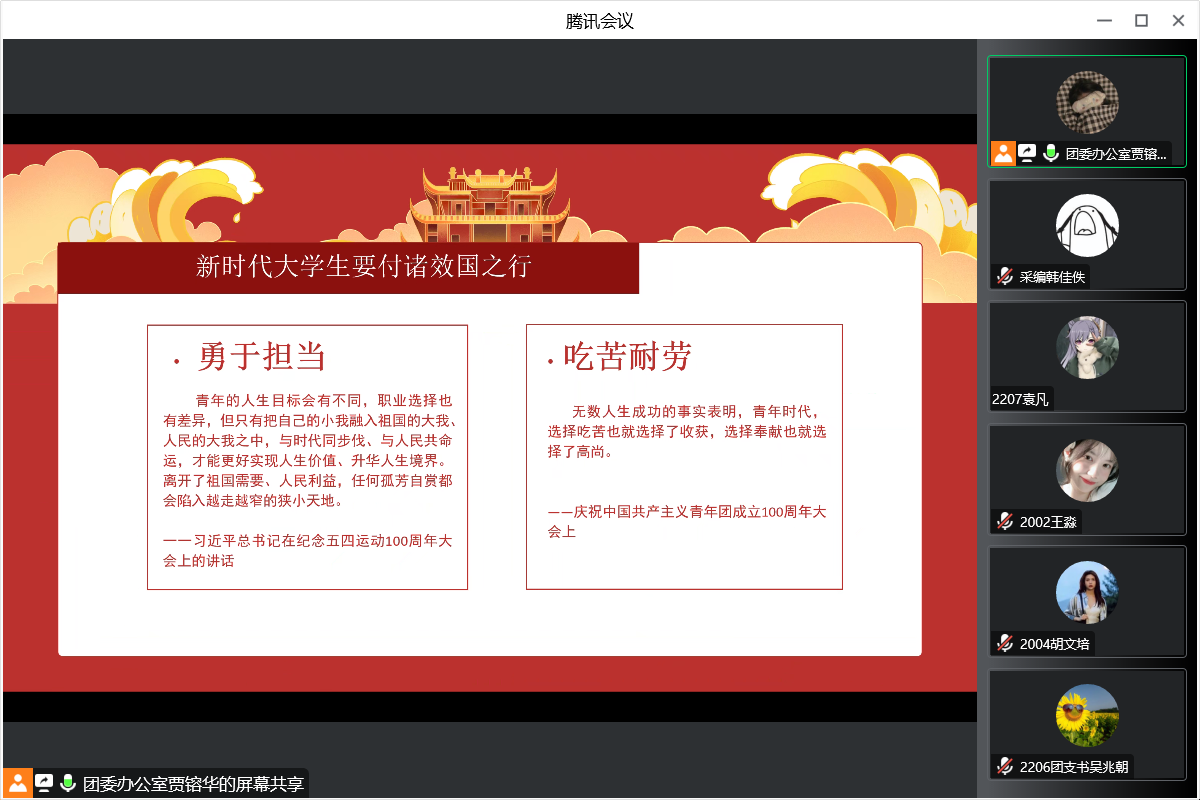Select 2207袁凡 participant avatar
Image resolution: width=1200 pixels, height=800 pixels.
(1087, 348)
